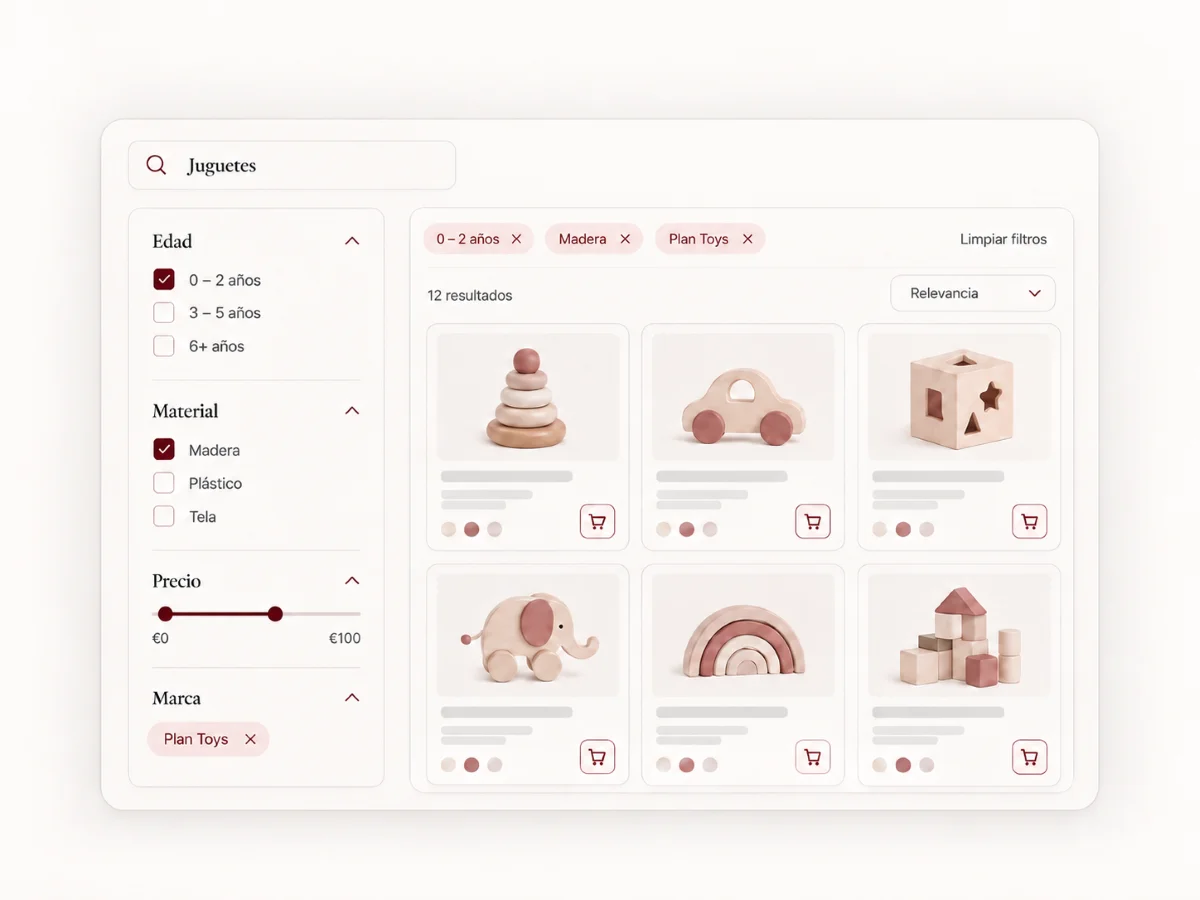Add shape sorter cube to cart
1200x900 pixels.
coord(1029,521)
